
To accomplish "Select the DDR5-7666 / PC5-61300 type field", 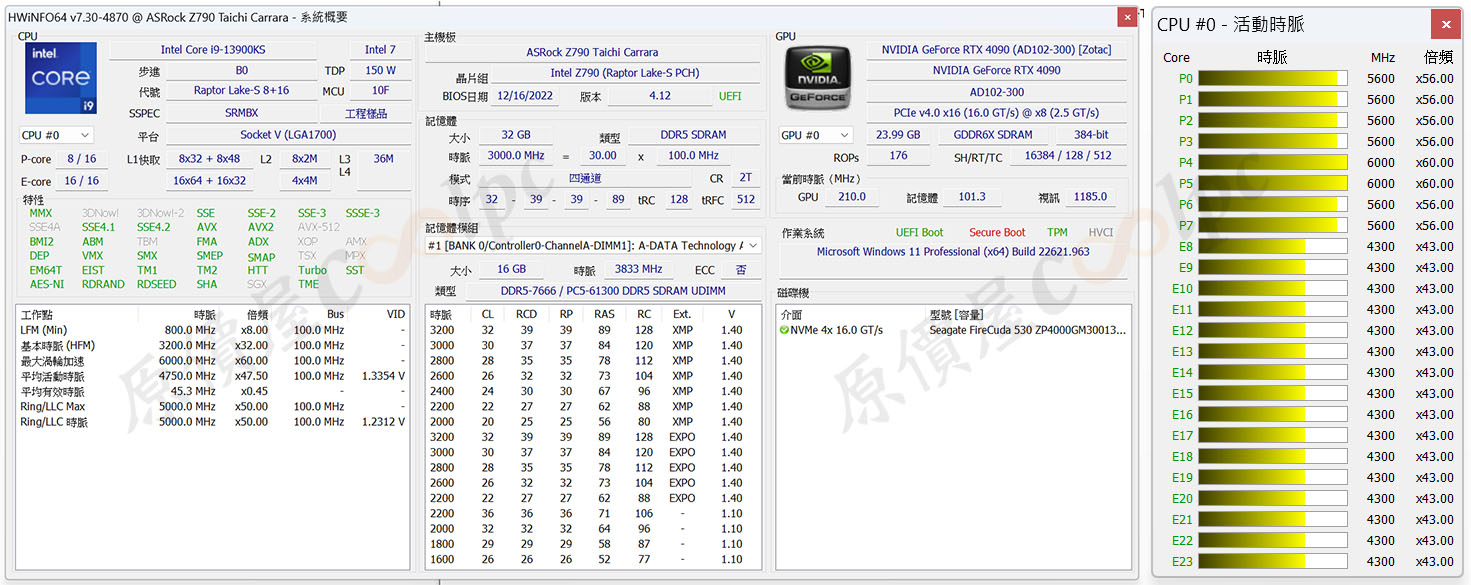I will click(x=612, y=290).
